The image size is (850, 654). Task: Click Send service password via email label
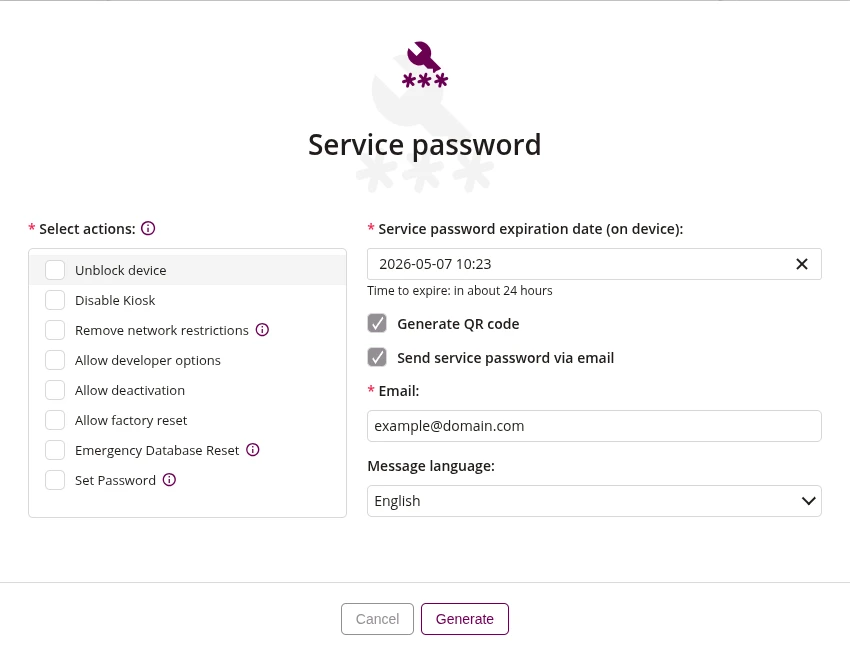point(505,358)
